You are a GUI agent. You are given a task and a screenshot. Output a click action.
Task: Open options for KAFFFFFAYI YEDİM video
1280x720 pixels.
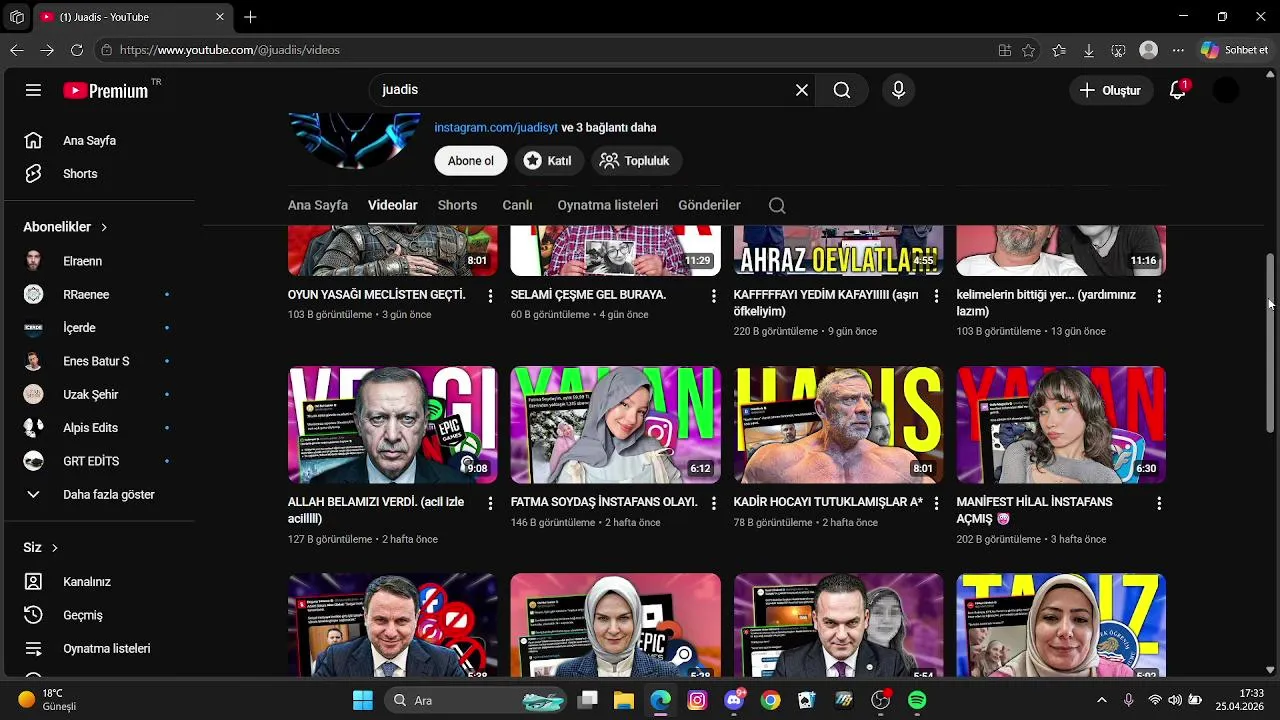[936, 296]
